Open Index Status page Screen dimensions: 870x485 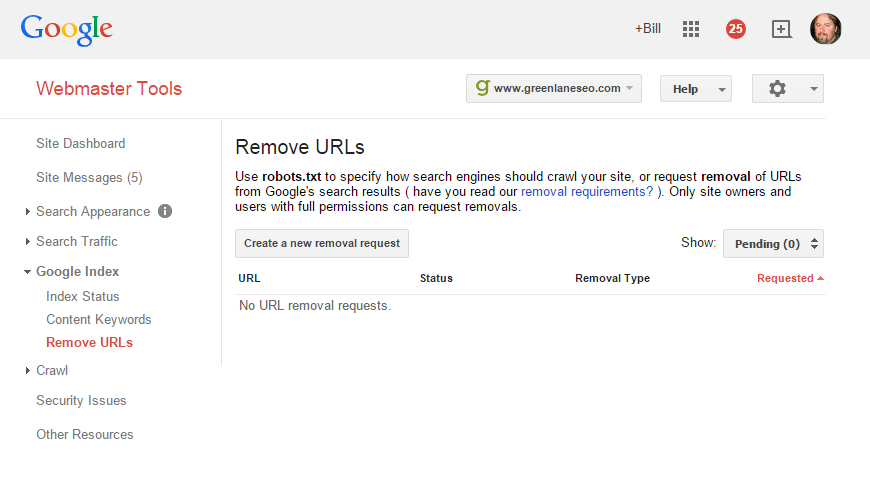point(83,296)
